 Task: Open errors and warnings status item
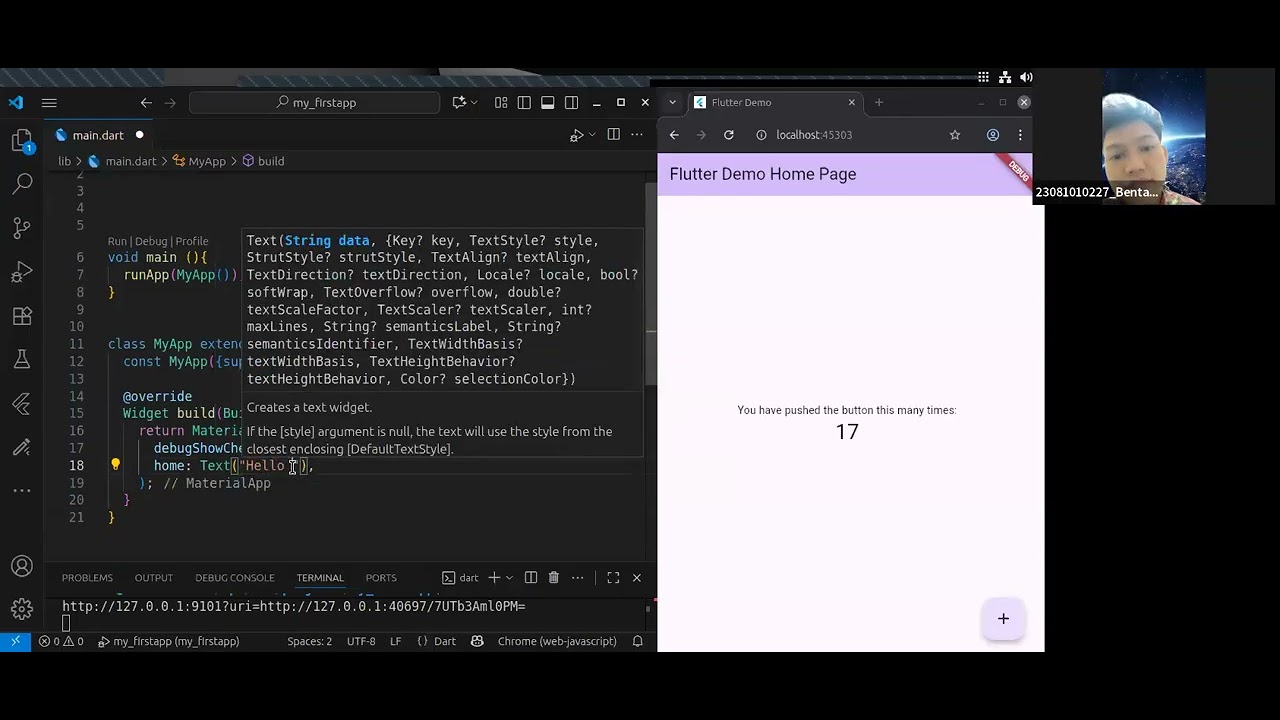[x=61, y=641]
